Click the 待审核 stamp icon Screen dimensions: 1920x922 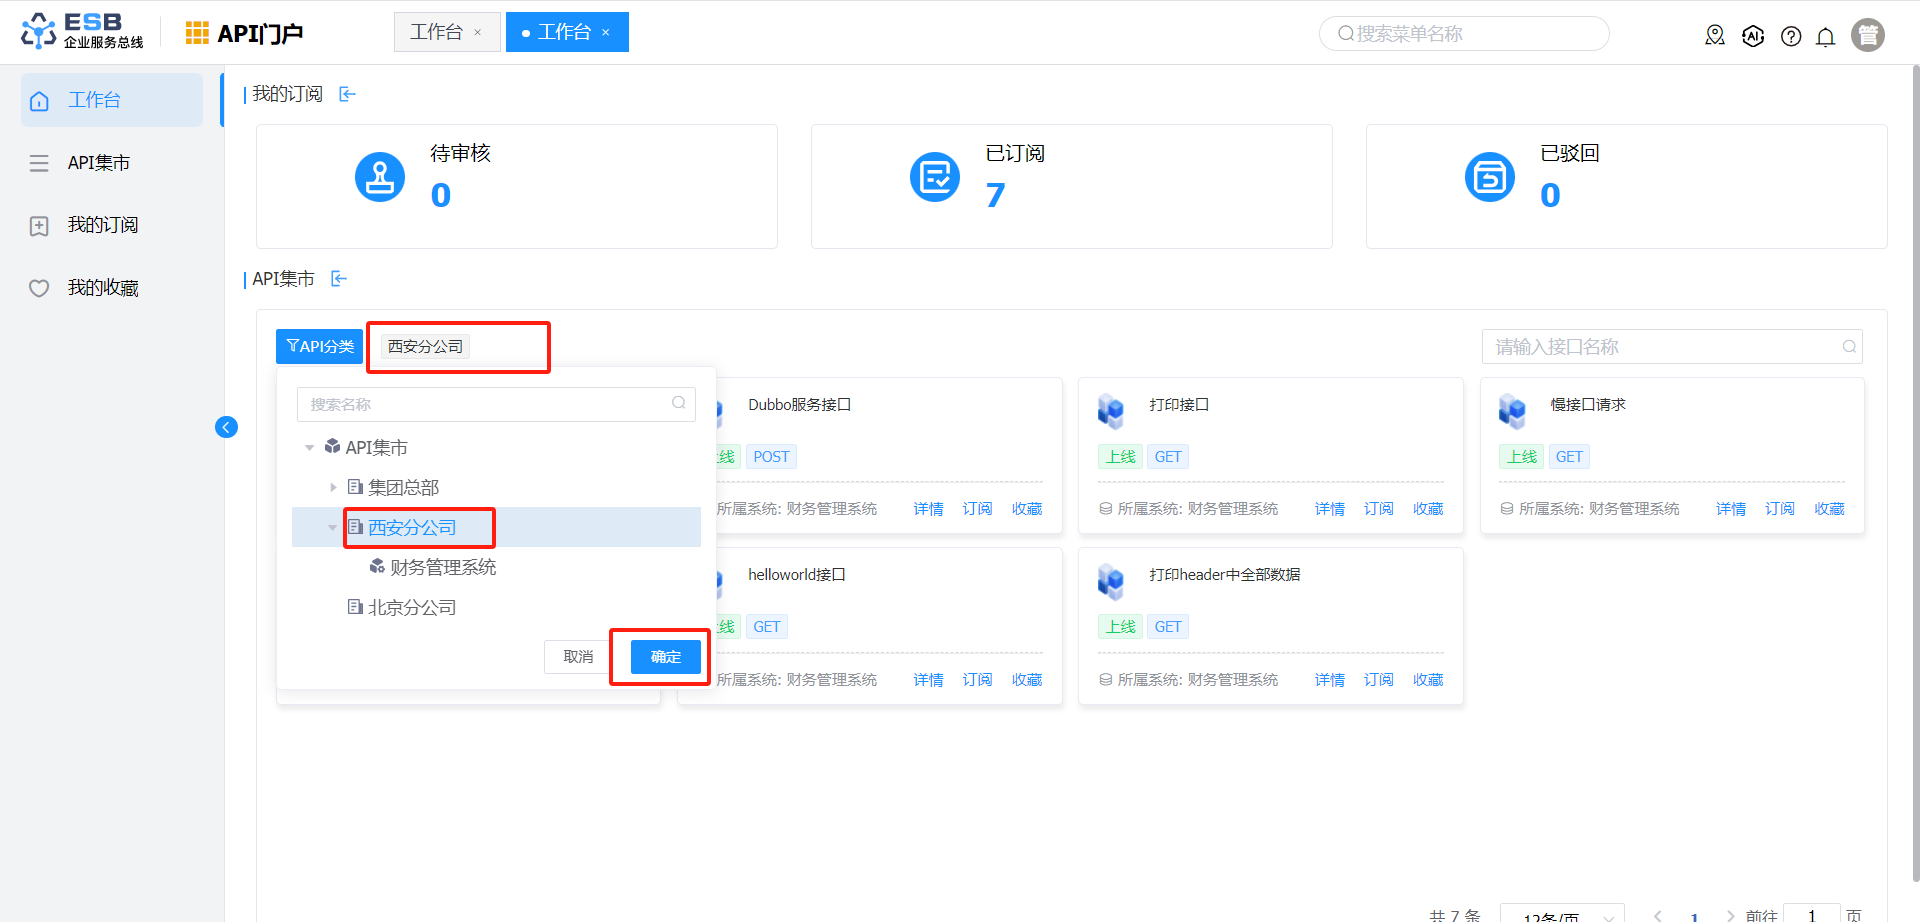[x=380, y=177]
